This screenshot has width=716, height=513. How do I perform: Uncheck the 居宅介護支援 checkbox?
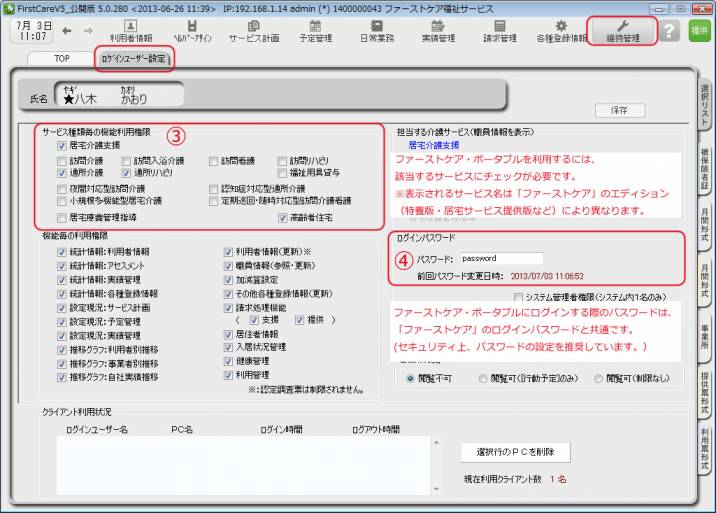pyautogui.click(x=63, y=146)
